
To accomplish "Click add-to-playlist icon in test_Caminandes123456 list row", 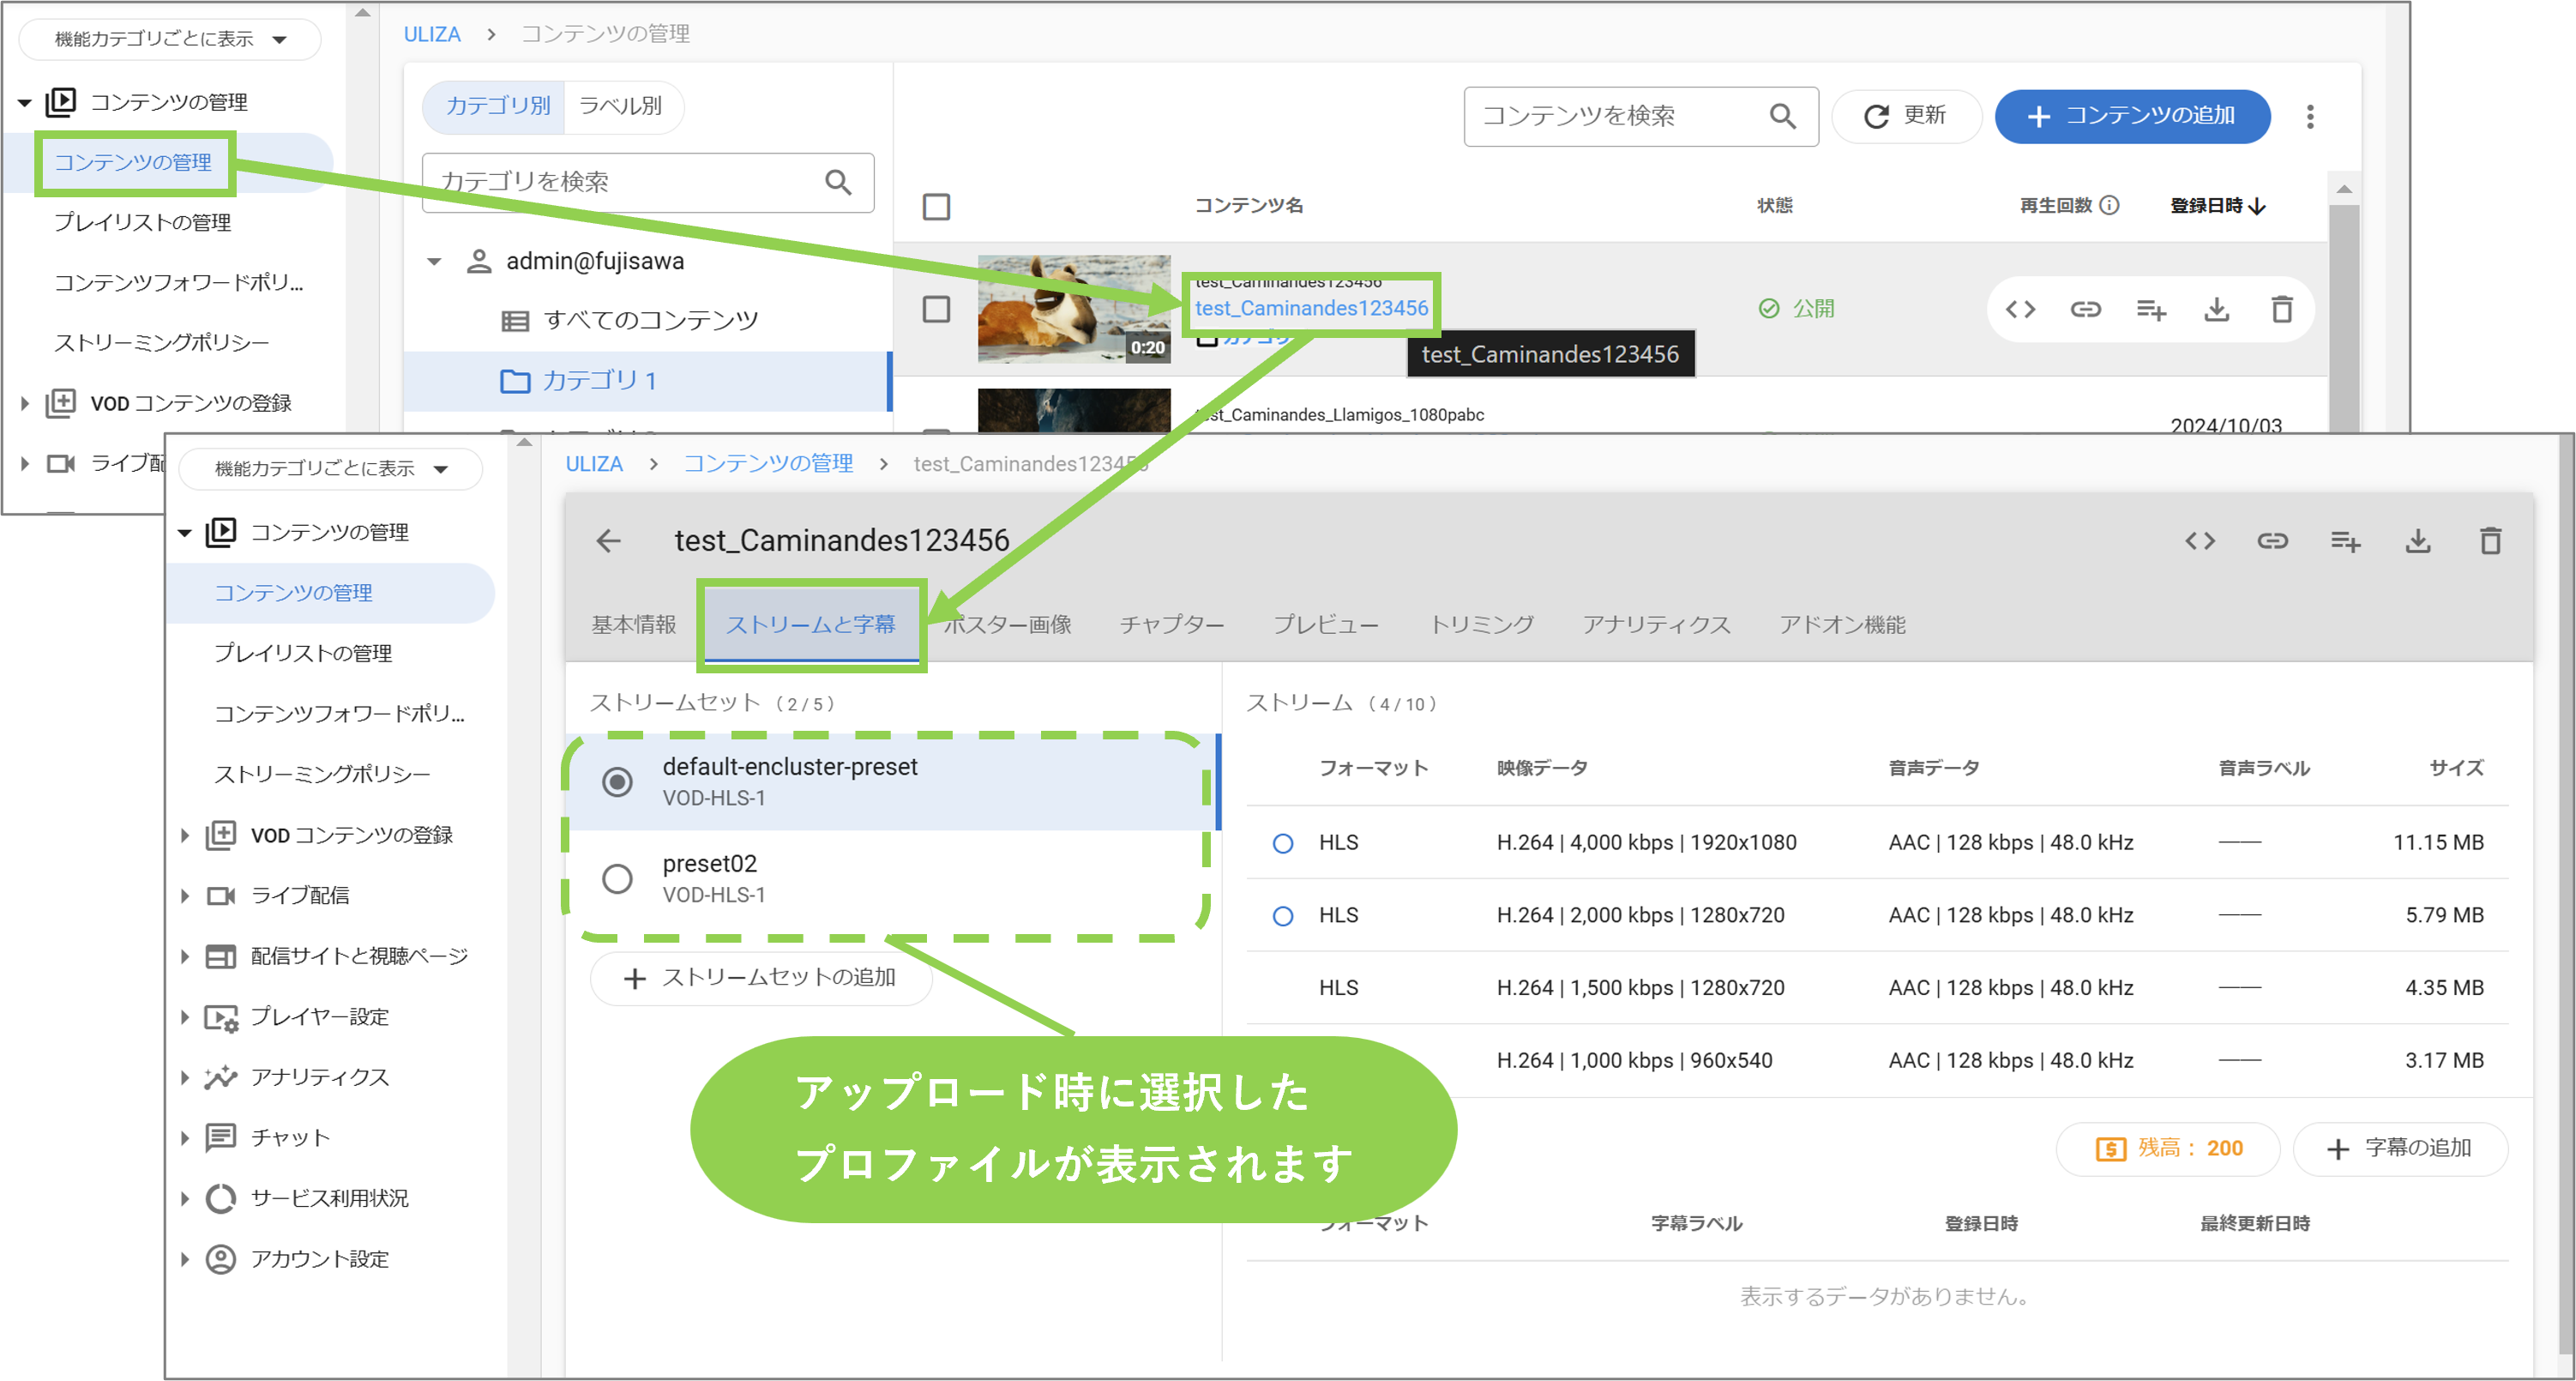I will 2151,310.
